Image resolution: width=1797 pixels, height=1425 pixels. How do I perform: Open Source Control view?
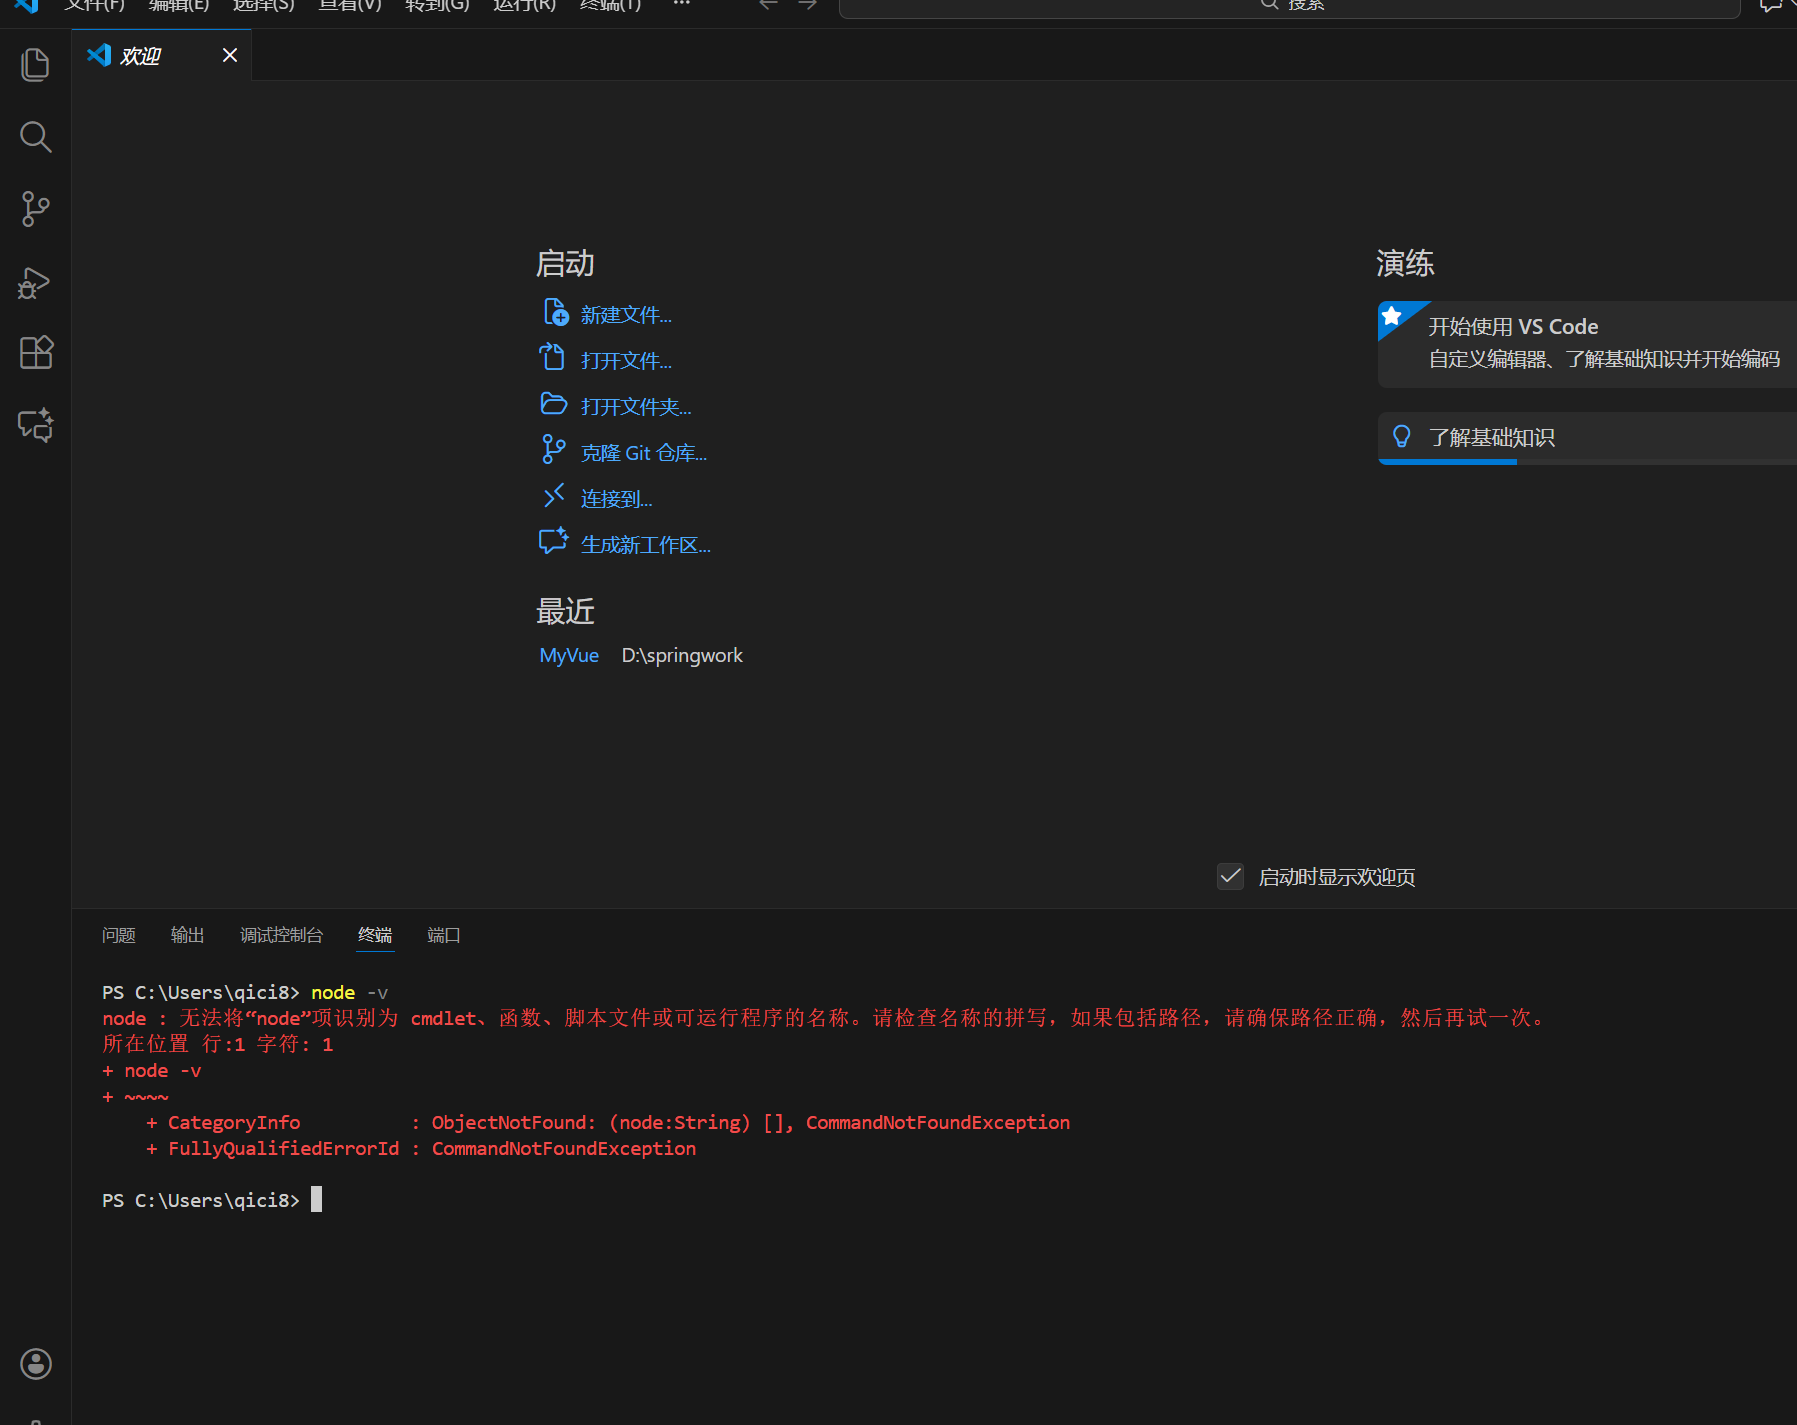(35, 209)
